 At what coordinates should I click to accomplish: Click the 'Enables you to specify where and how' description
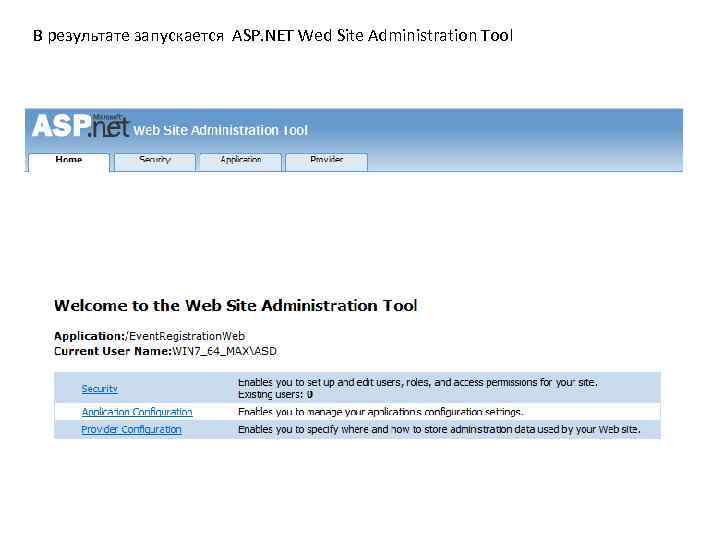click(439, 429)
